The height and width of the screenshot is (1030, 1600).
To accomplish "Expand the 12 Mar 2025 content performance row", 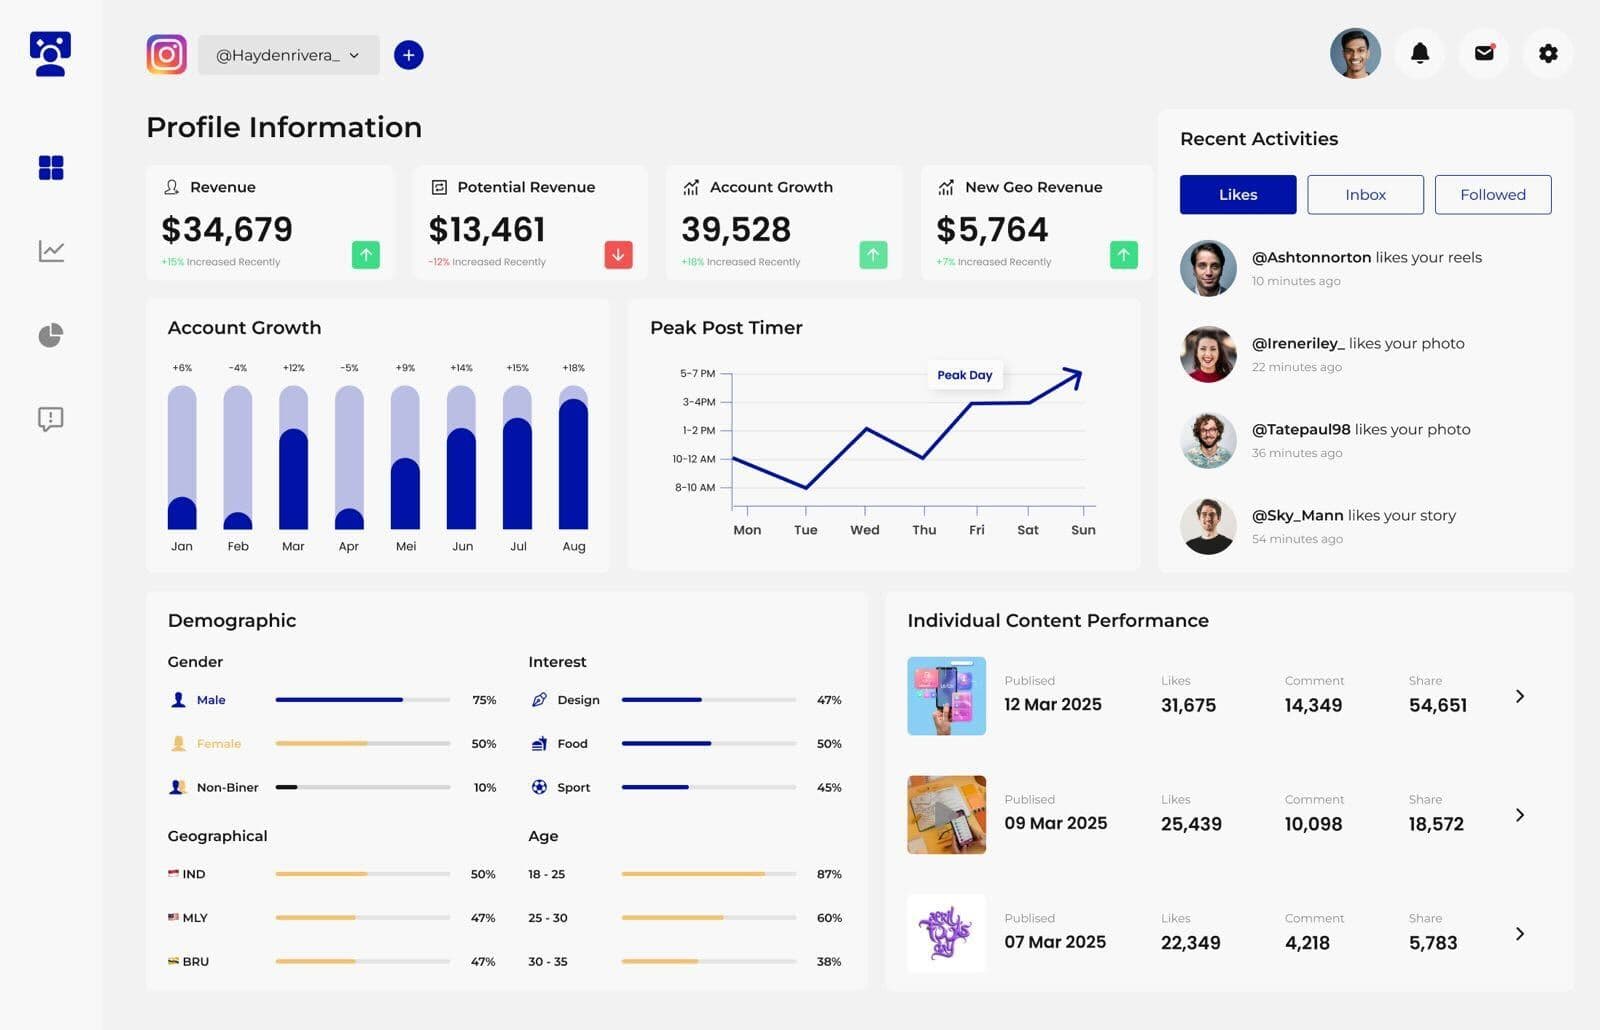I will [1520, 695].
